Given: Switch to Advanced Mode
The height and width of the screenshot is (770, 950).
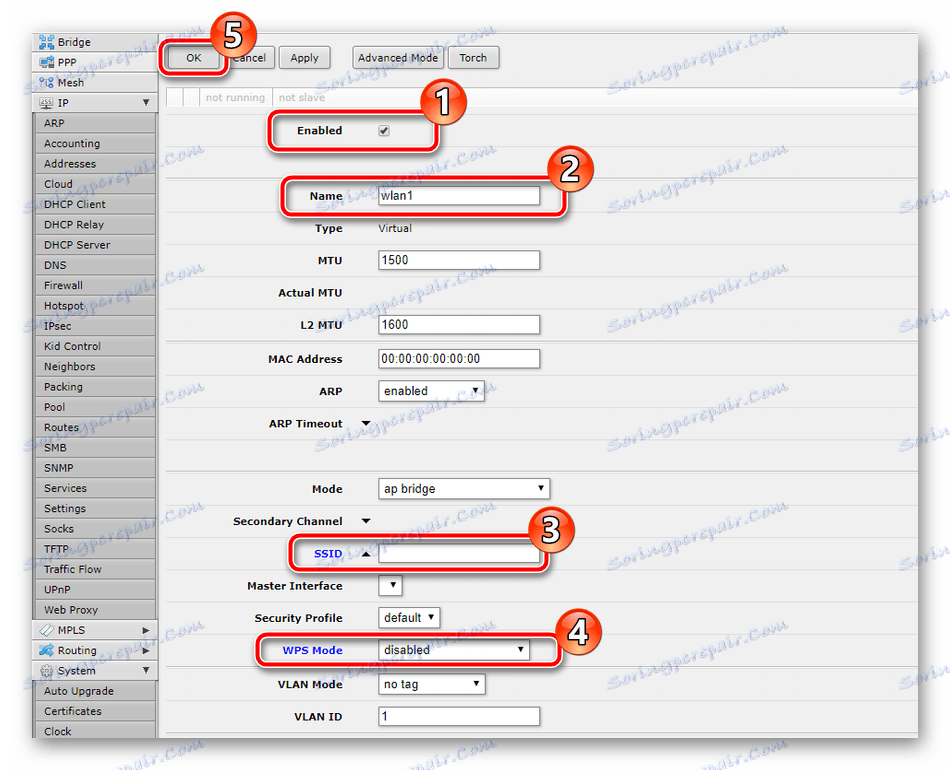Looking at the screenshot, I should (397, 58).
